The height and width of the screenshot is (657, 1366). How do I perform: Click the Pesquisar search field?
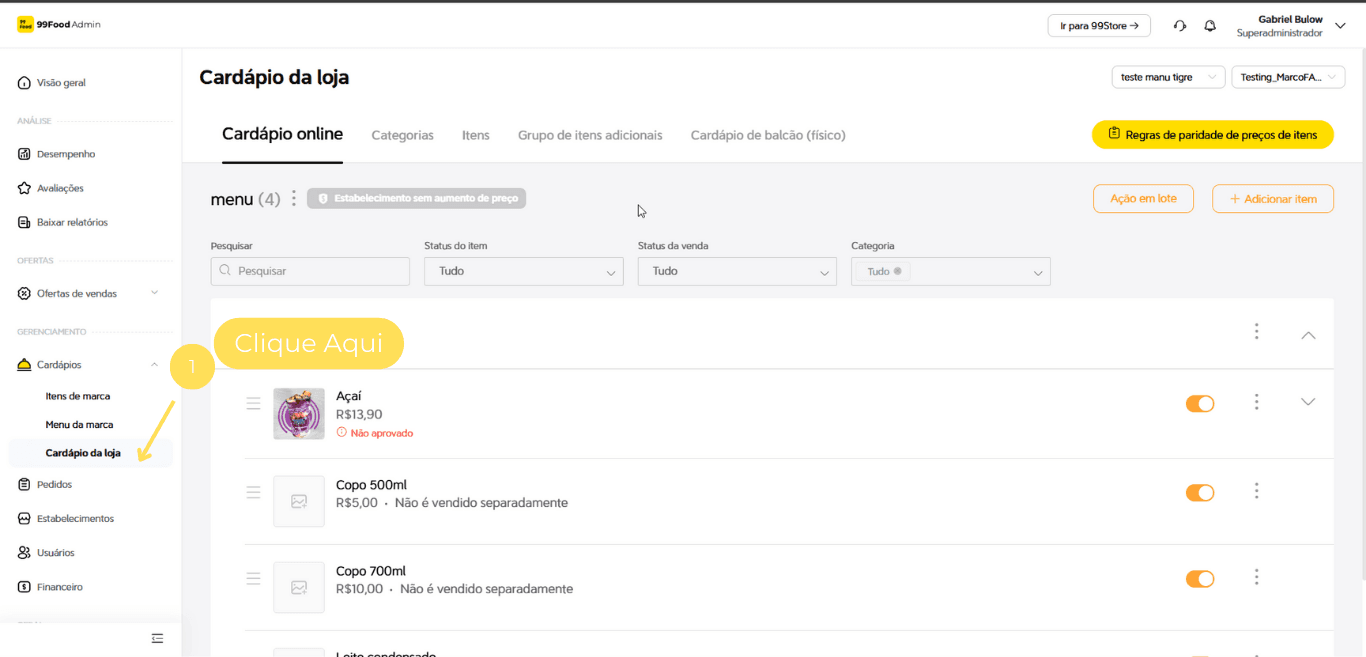click(310, 271)
